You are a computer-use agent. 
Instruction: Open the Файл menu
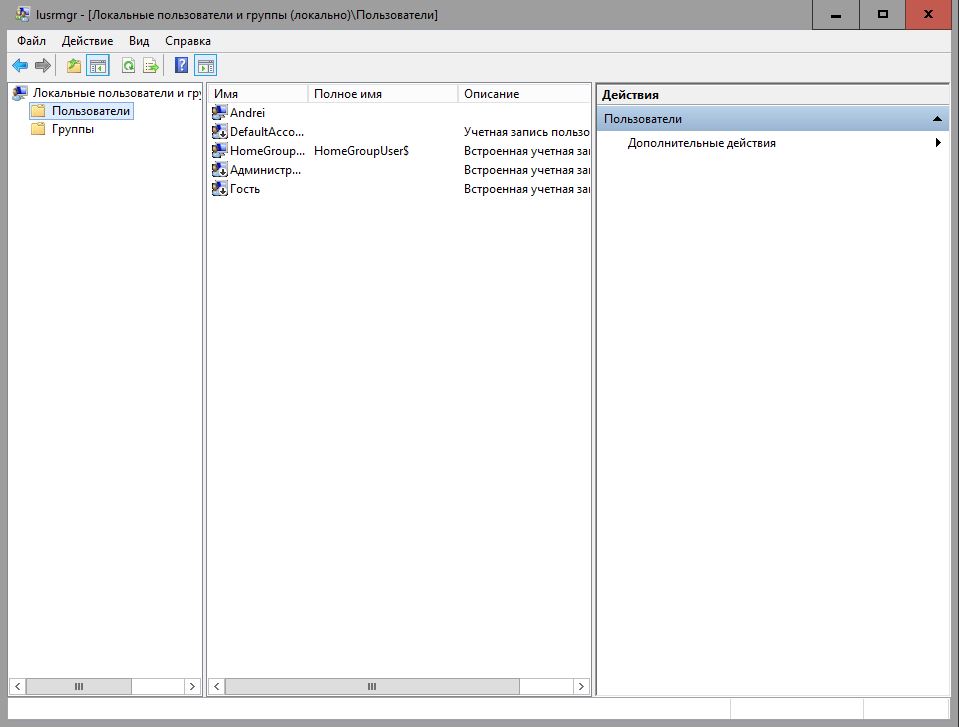point(31,41)
